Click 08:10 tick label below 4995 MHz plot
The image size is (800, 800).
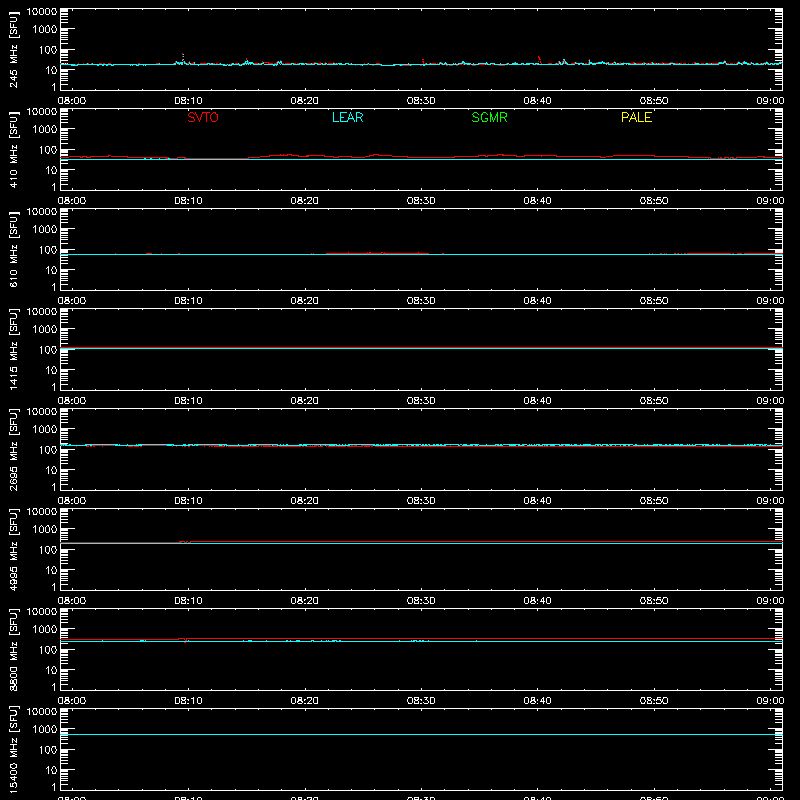[x=188, y=601]
